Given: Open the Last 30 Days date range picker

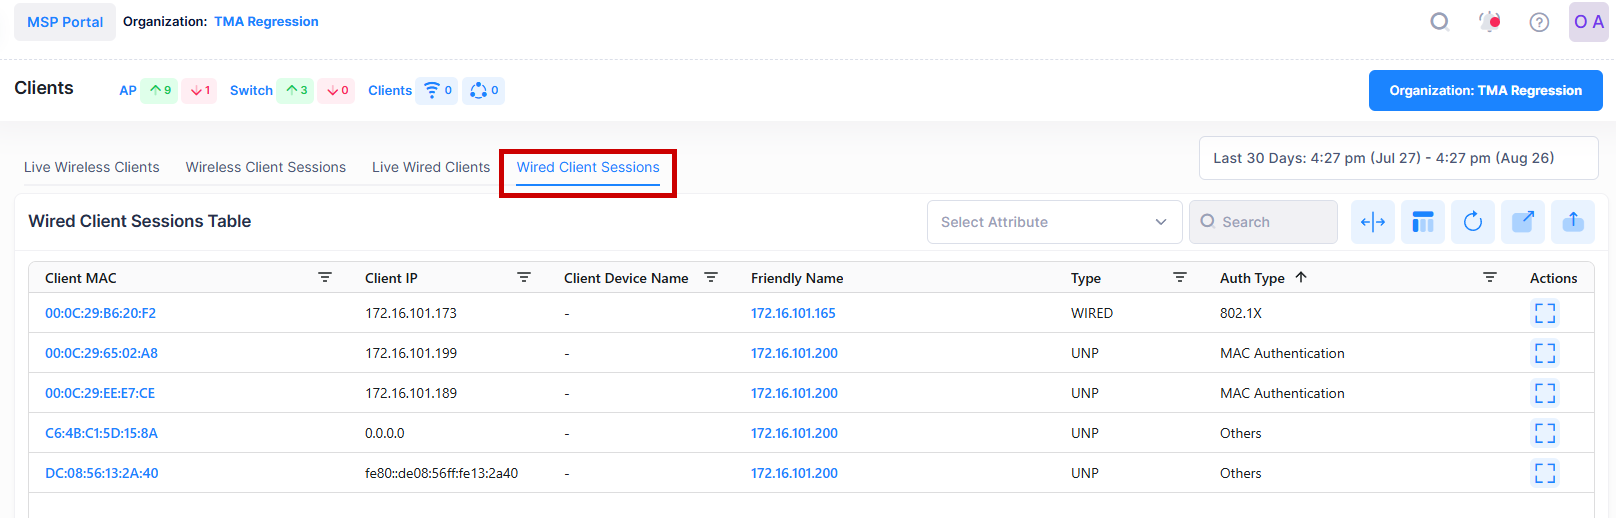Looking at the screenshot, I should tap(1397, 158).
